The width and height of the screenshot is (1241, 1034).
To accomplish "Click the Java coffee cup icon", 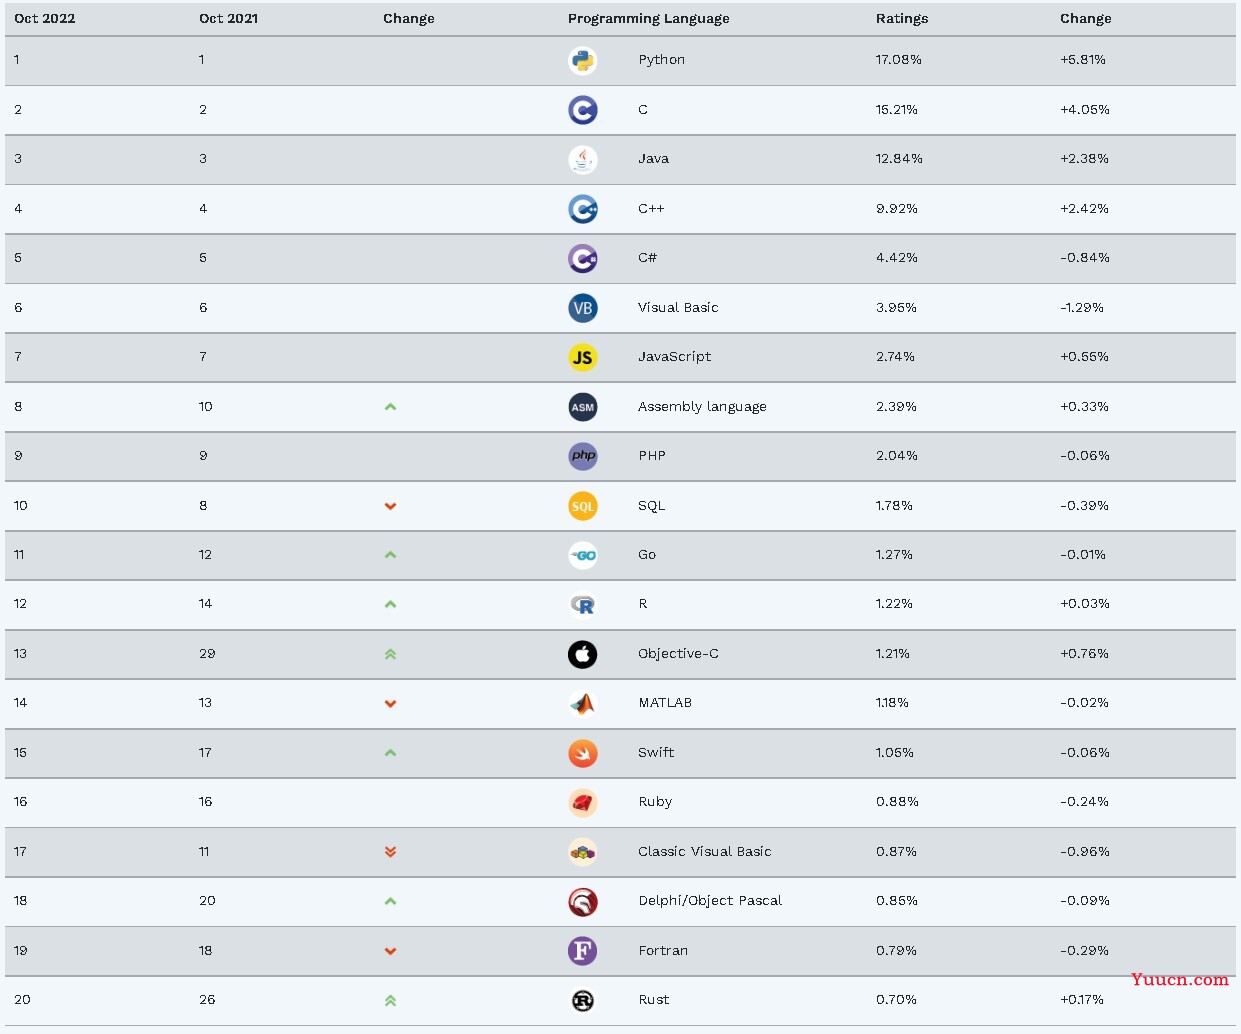I will [x=583, y=159].
